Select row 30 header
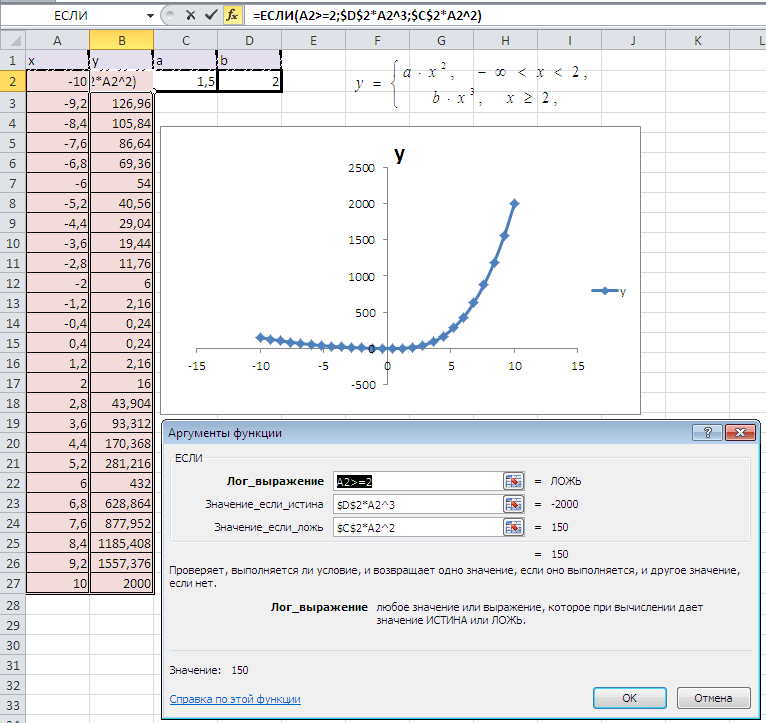The height and width of the screenshot is (723, 766). click(x=13, y=645)
